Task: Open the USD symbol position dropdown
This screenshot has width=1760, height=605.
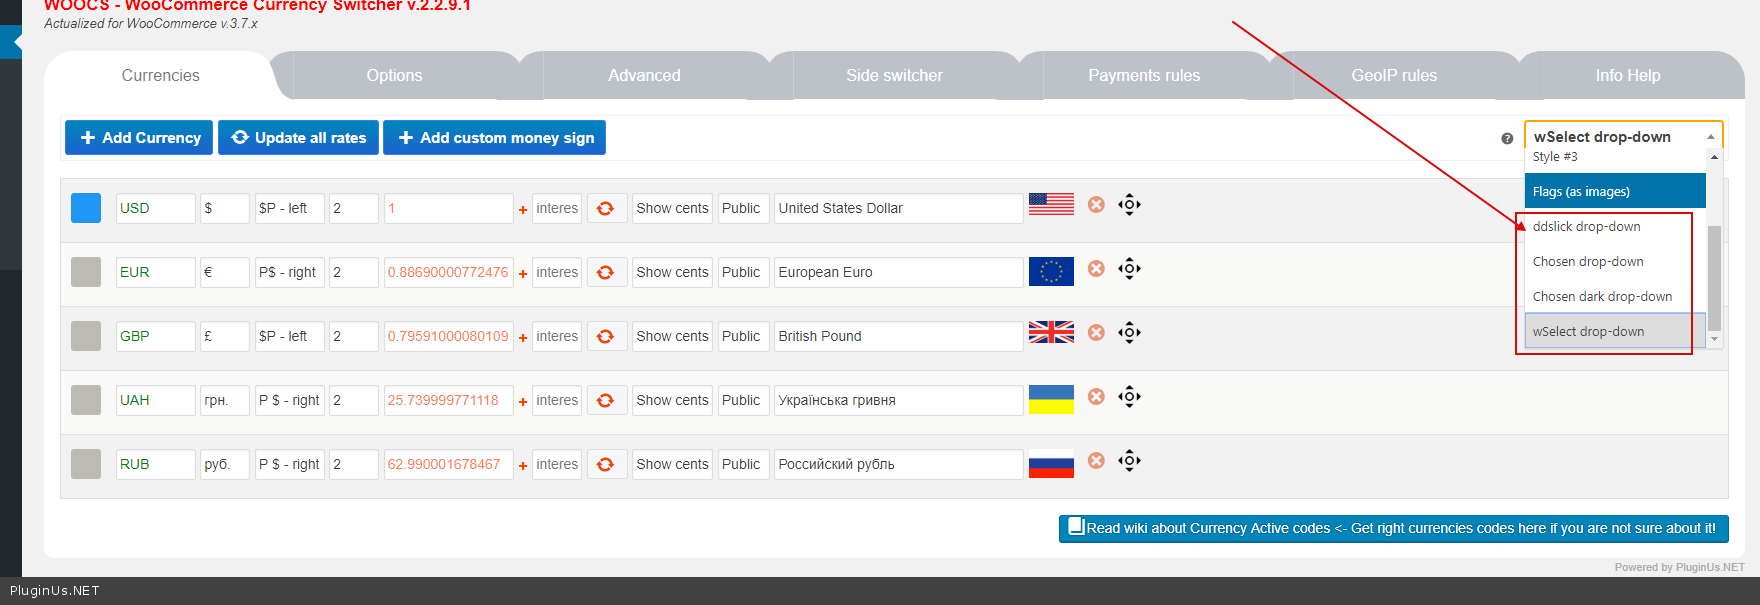Action: (x=289, y=208)
